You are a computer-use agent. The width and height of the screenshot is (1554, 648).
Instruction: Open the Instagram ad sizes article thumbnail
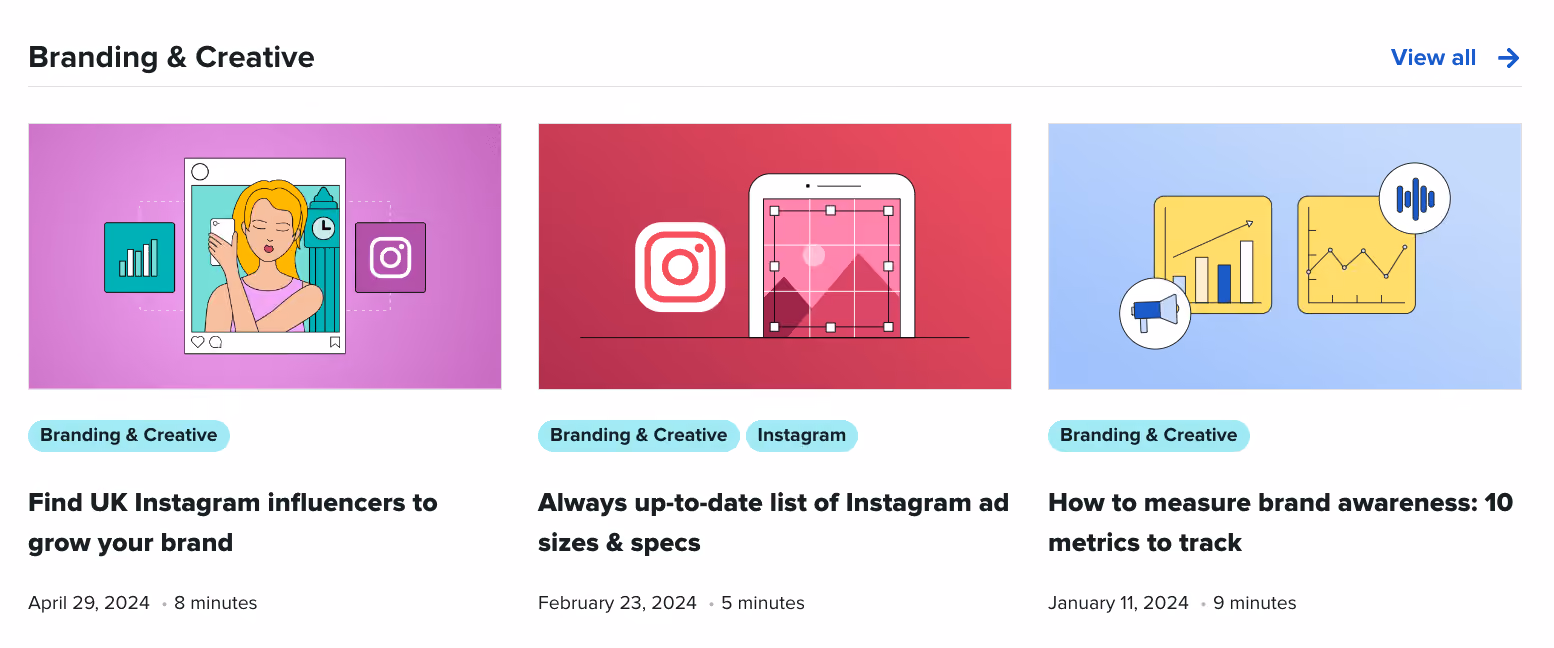point(775,256)
